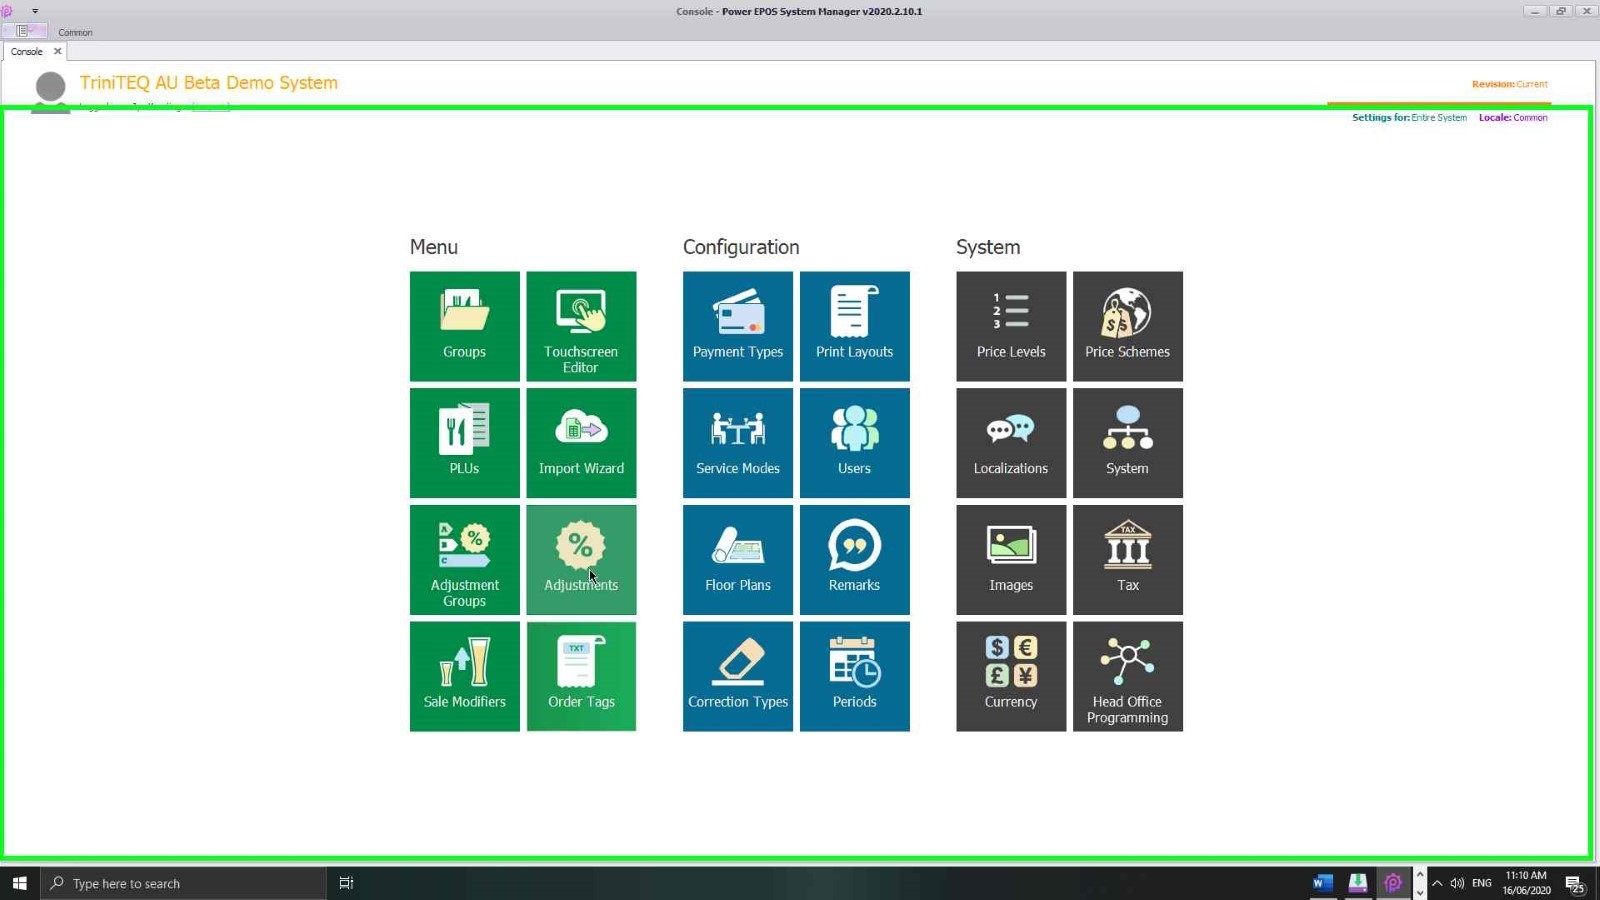Viewport: 1600px width, 900px height.
Task: Click the Windows Start button
Action: pos(19,883)
